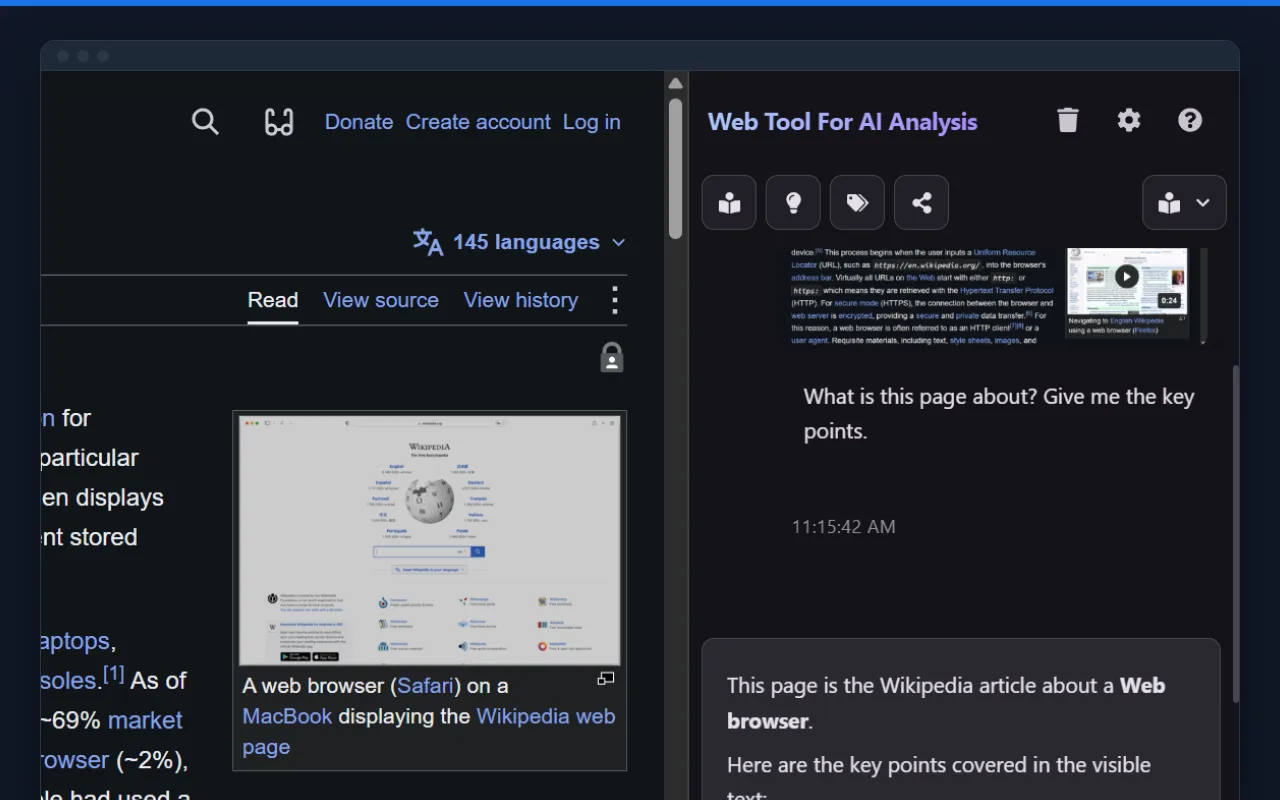This screenshot has width=1280, height=800.
Task: Click the 11:15:42 AM timestamp
Action: 844,526
